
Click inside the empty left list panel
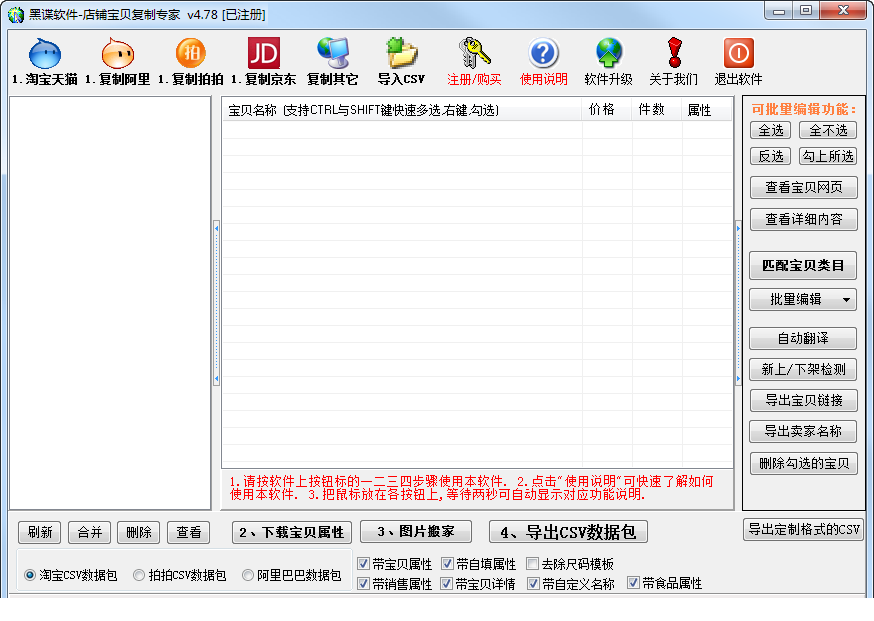point(110,303)
